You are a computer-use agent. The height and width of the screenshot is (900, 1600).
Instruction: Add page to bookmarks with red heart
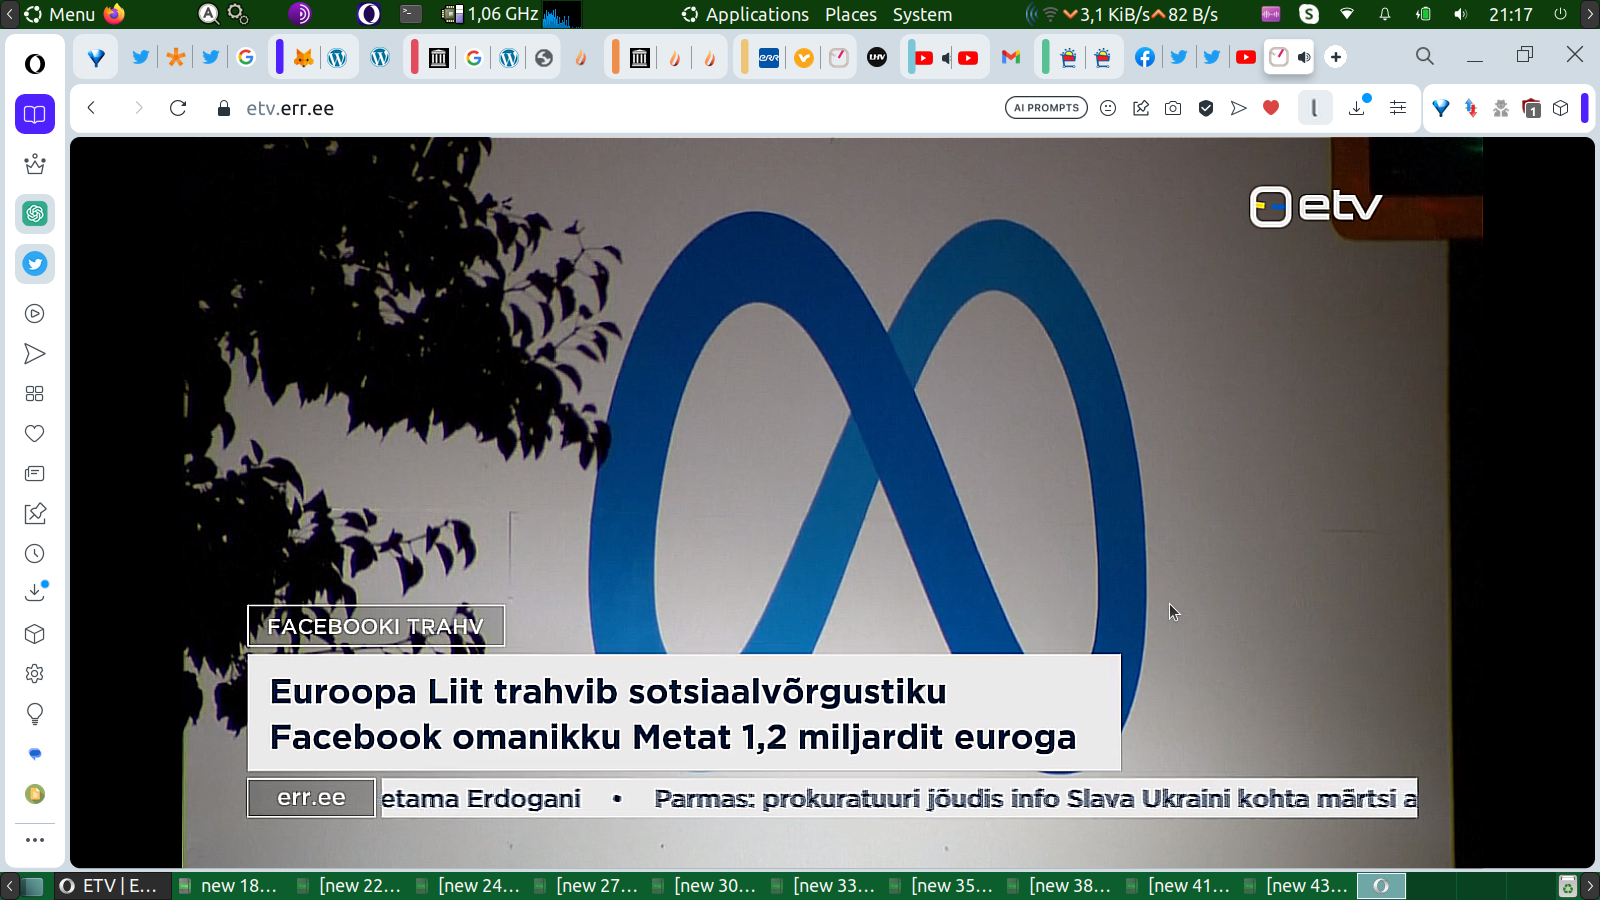[1271, 108]
